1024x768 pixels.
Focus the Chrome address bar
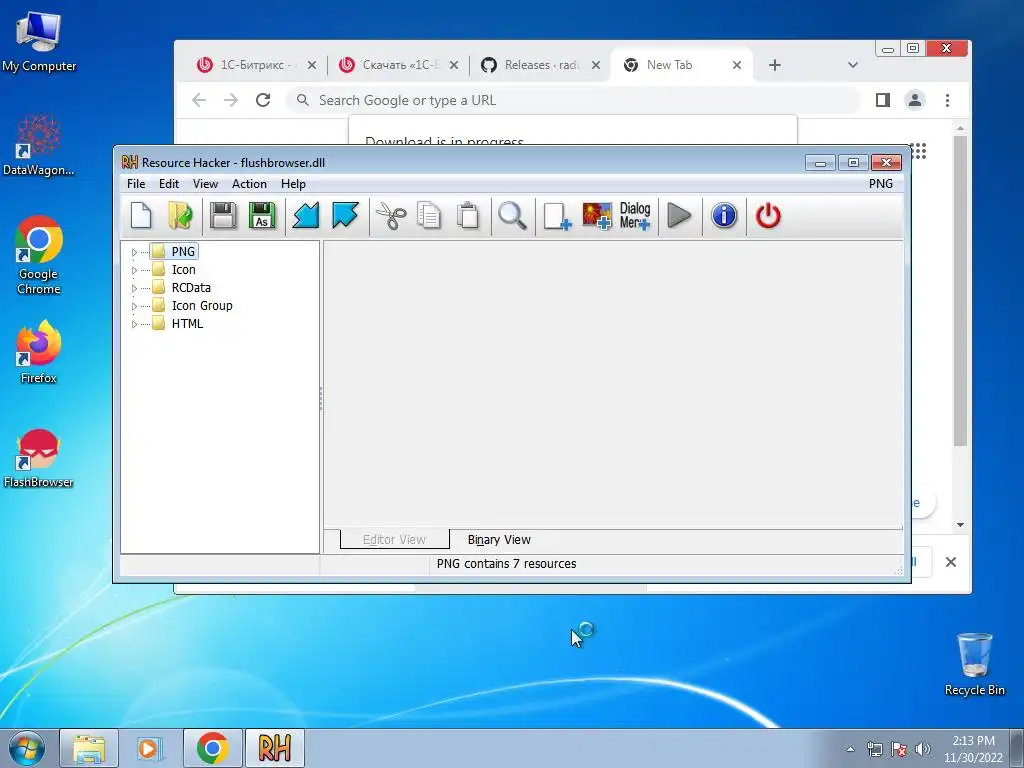[573, 100]
